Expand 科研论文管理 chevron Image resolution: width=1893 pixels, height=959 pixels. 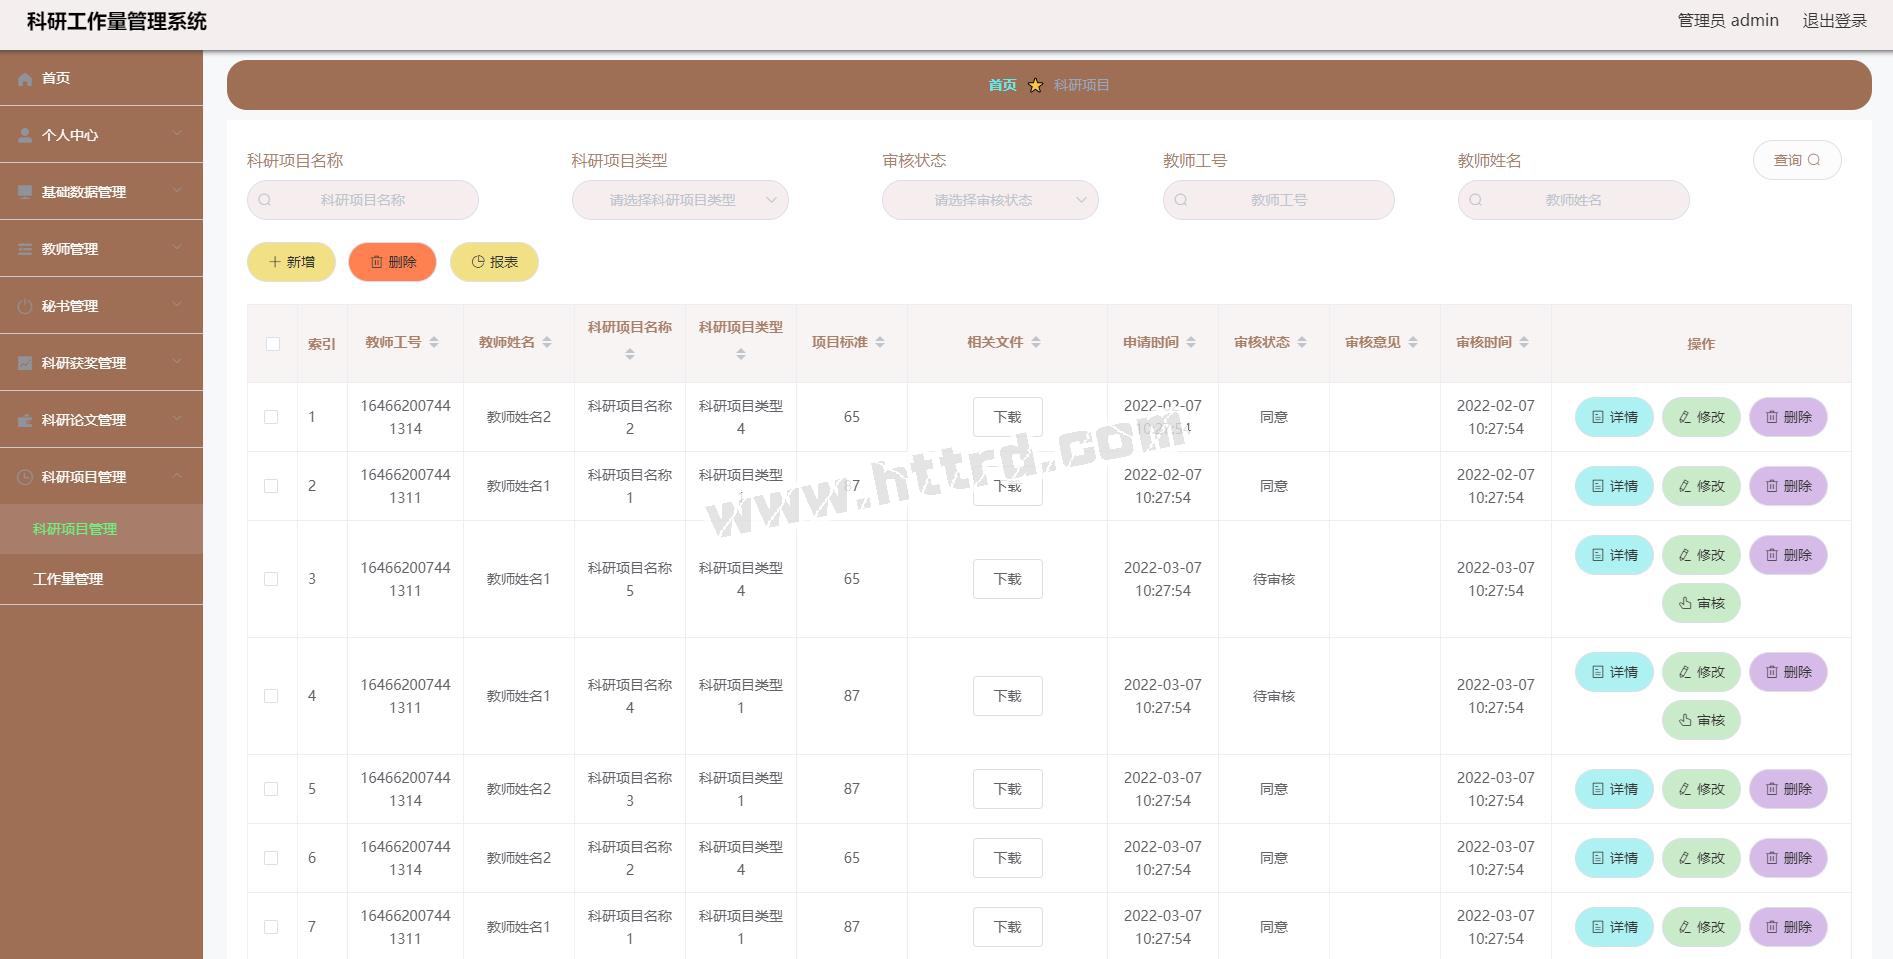(x=177, y=418)
